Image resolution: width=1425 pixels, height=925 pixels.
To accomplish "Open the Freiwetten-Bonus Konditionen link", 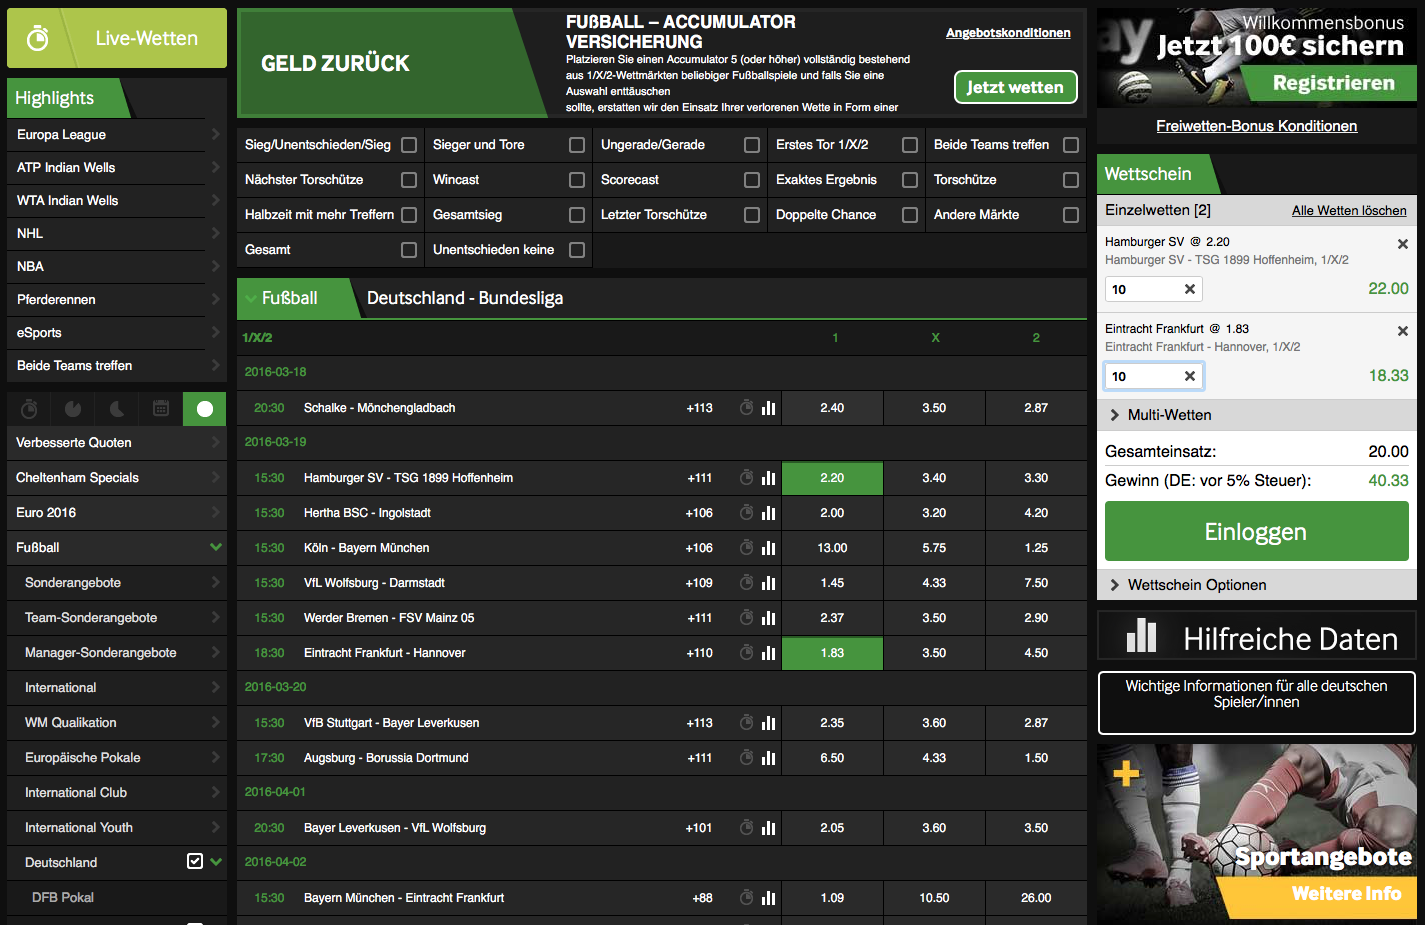I will [1256, 126].
